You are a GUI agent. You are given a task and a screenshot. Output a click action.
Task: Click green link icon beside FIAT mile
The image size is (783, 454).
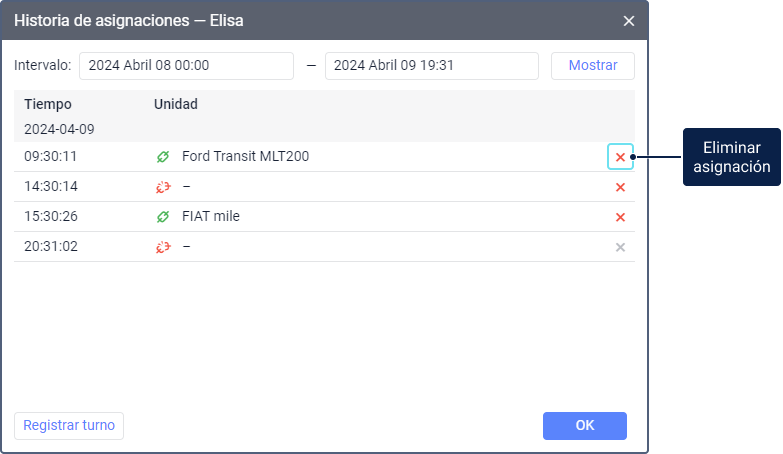pos(163,217)
